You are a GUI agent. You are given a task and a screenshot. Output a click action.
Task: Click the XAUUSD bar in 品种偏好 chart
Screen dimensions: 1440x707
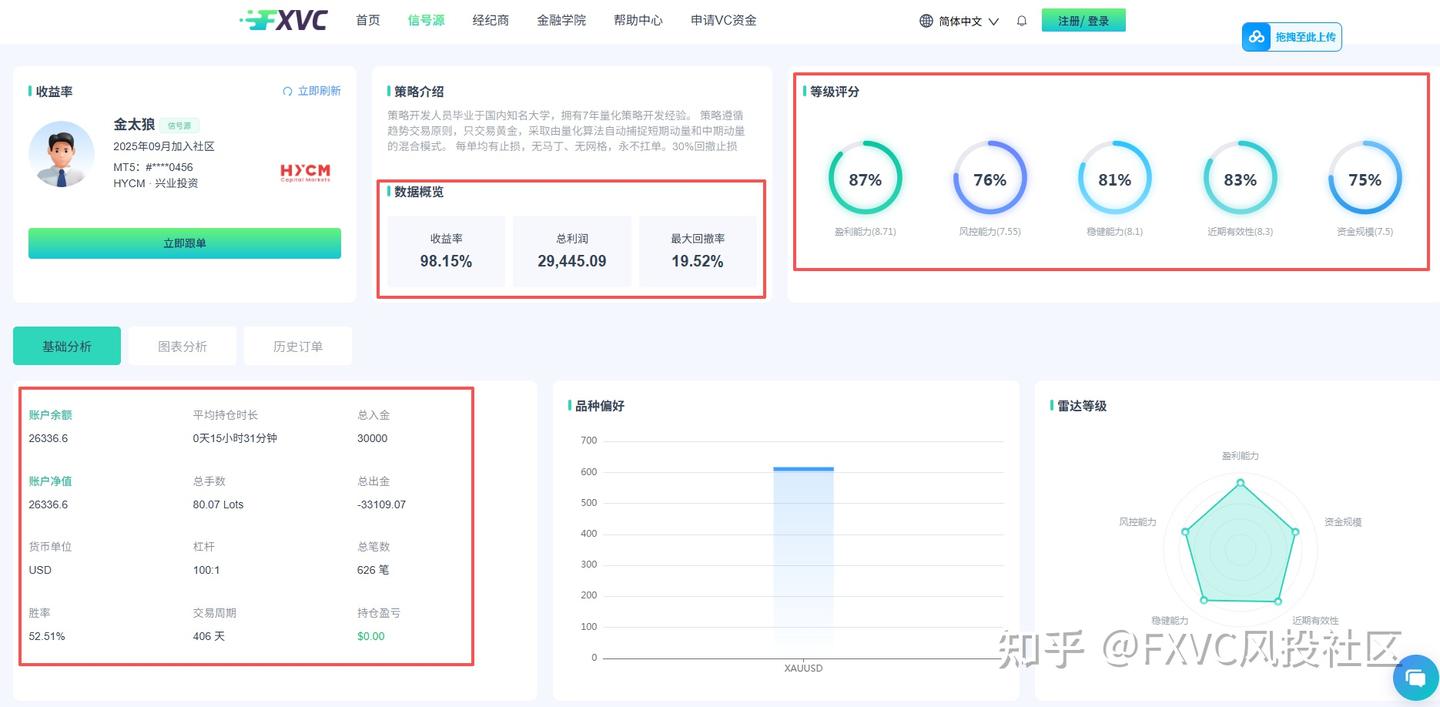tap(803, 562)
